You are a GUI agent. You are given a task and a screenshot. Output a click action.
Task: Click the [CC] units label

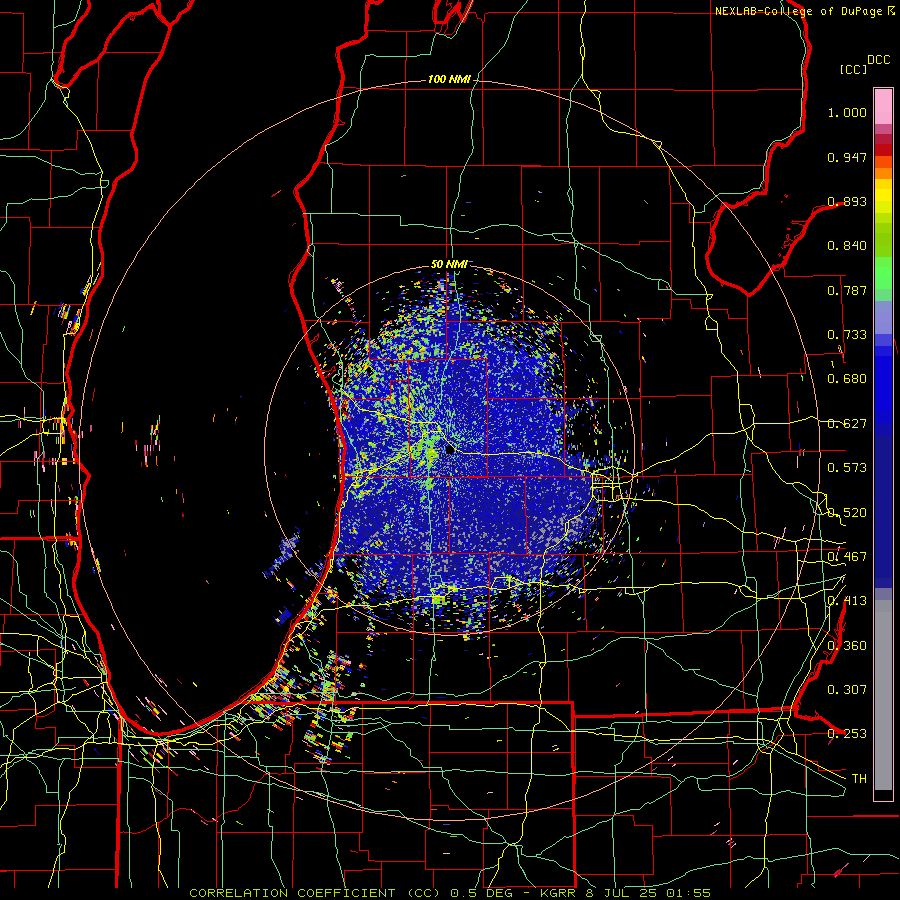[854, 69]
